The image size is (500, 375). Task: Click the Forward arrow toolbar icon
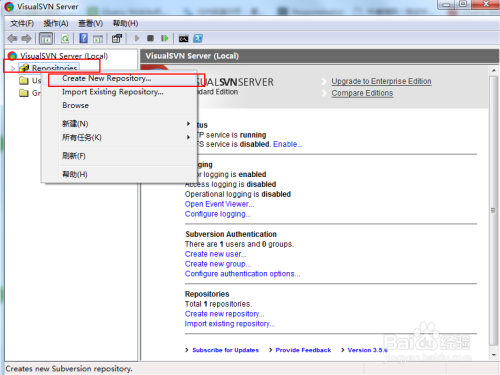[26, 39]
